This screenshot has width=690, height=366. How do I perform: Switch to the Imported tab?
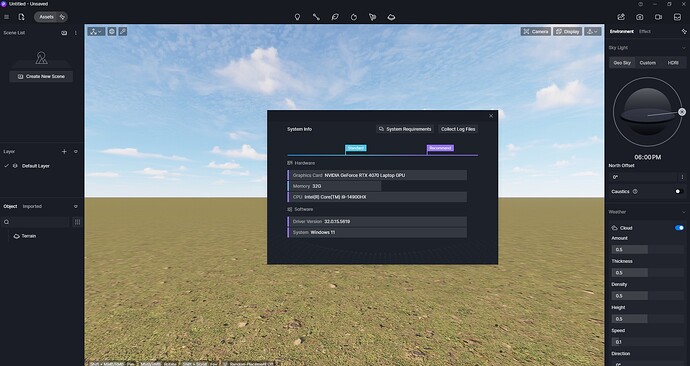tap(32, 206)
